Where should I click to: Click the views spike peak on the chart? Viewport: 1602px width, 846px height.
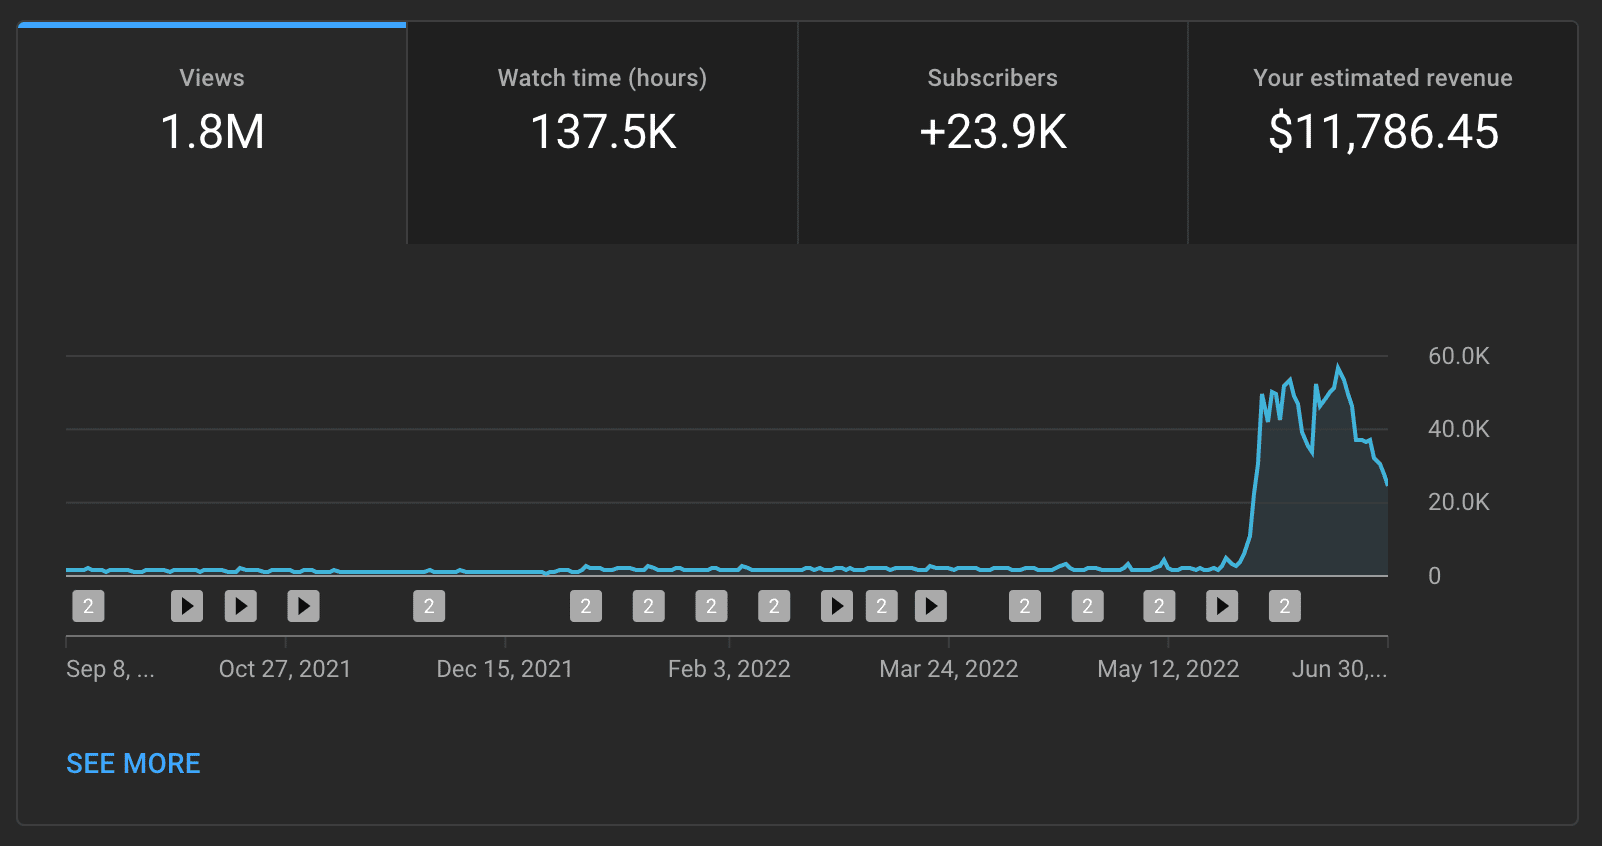coord(1339,365)
